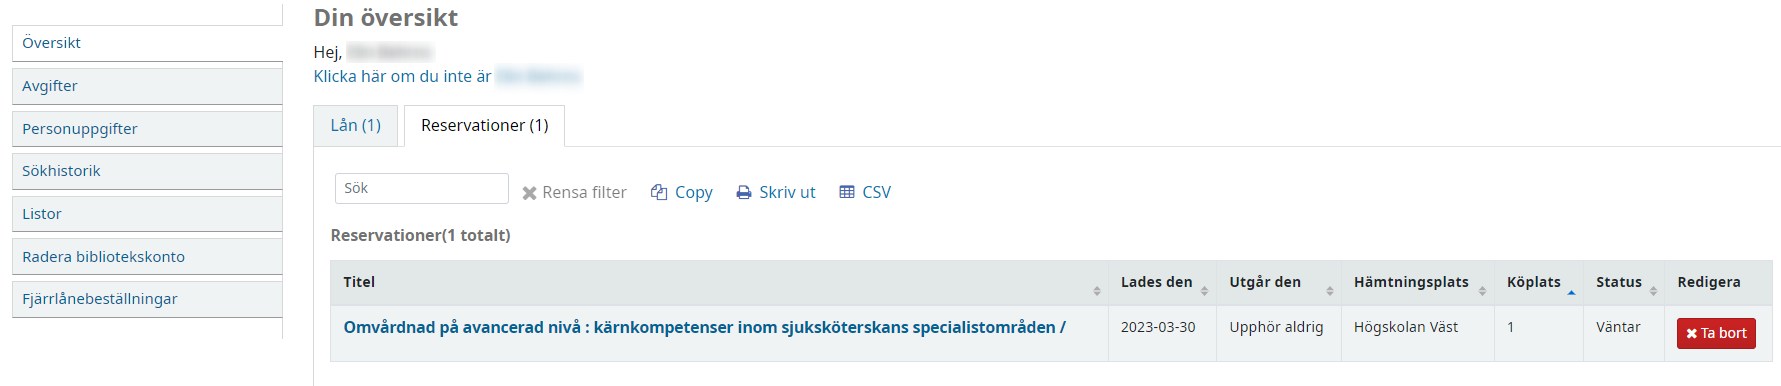
Task: Sort by Lades den column arrows
Action: coord(1204,290)
